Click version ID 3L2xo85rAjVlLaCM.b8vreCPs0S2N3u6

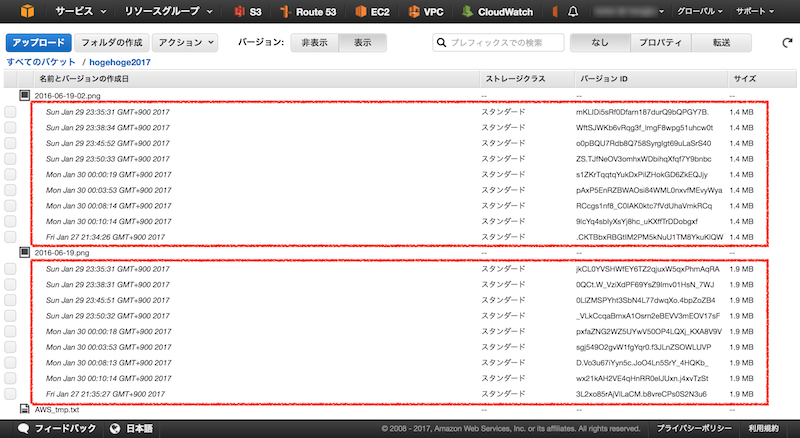(641, 394)
